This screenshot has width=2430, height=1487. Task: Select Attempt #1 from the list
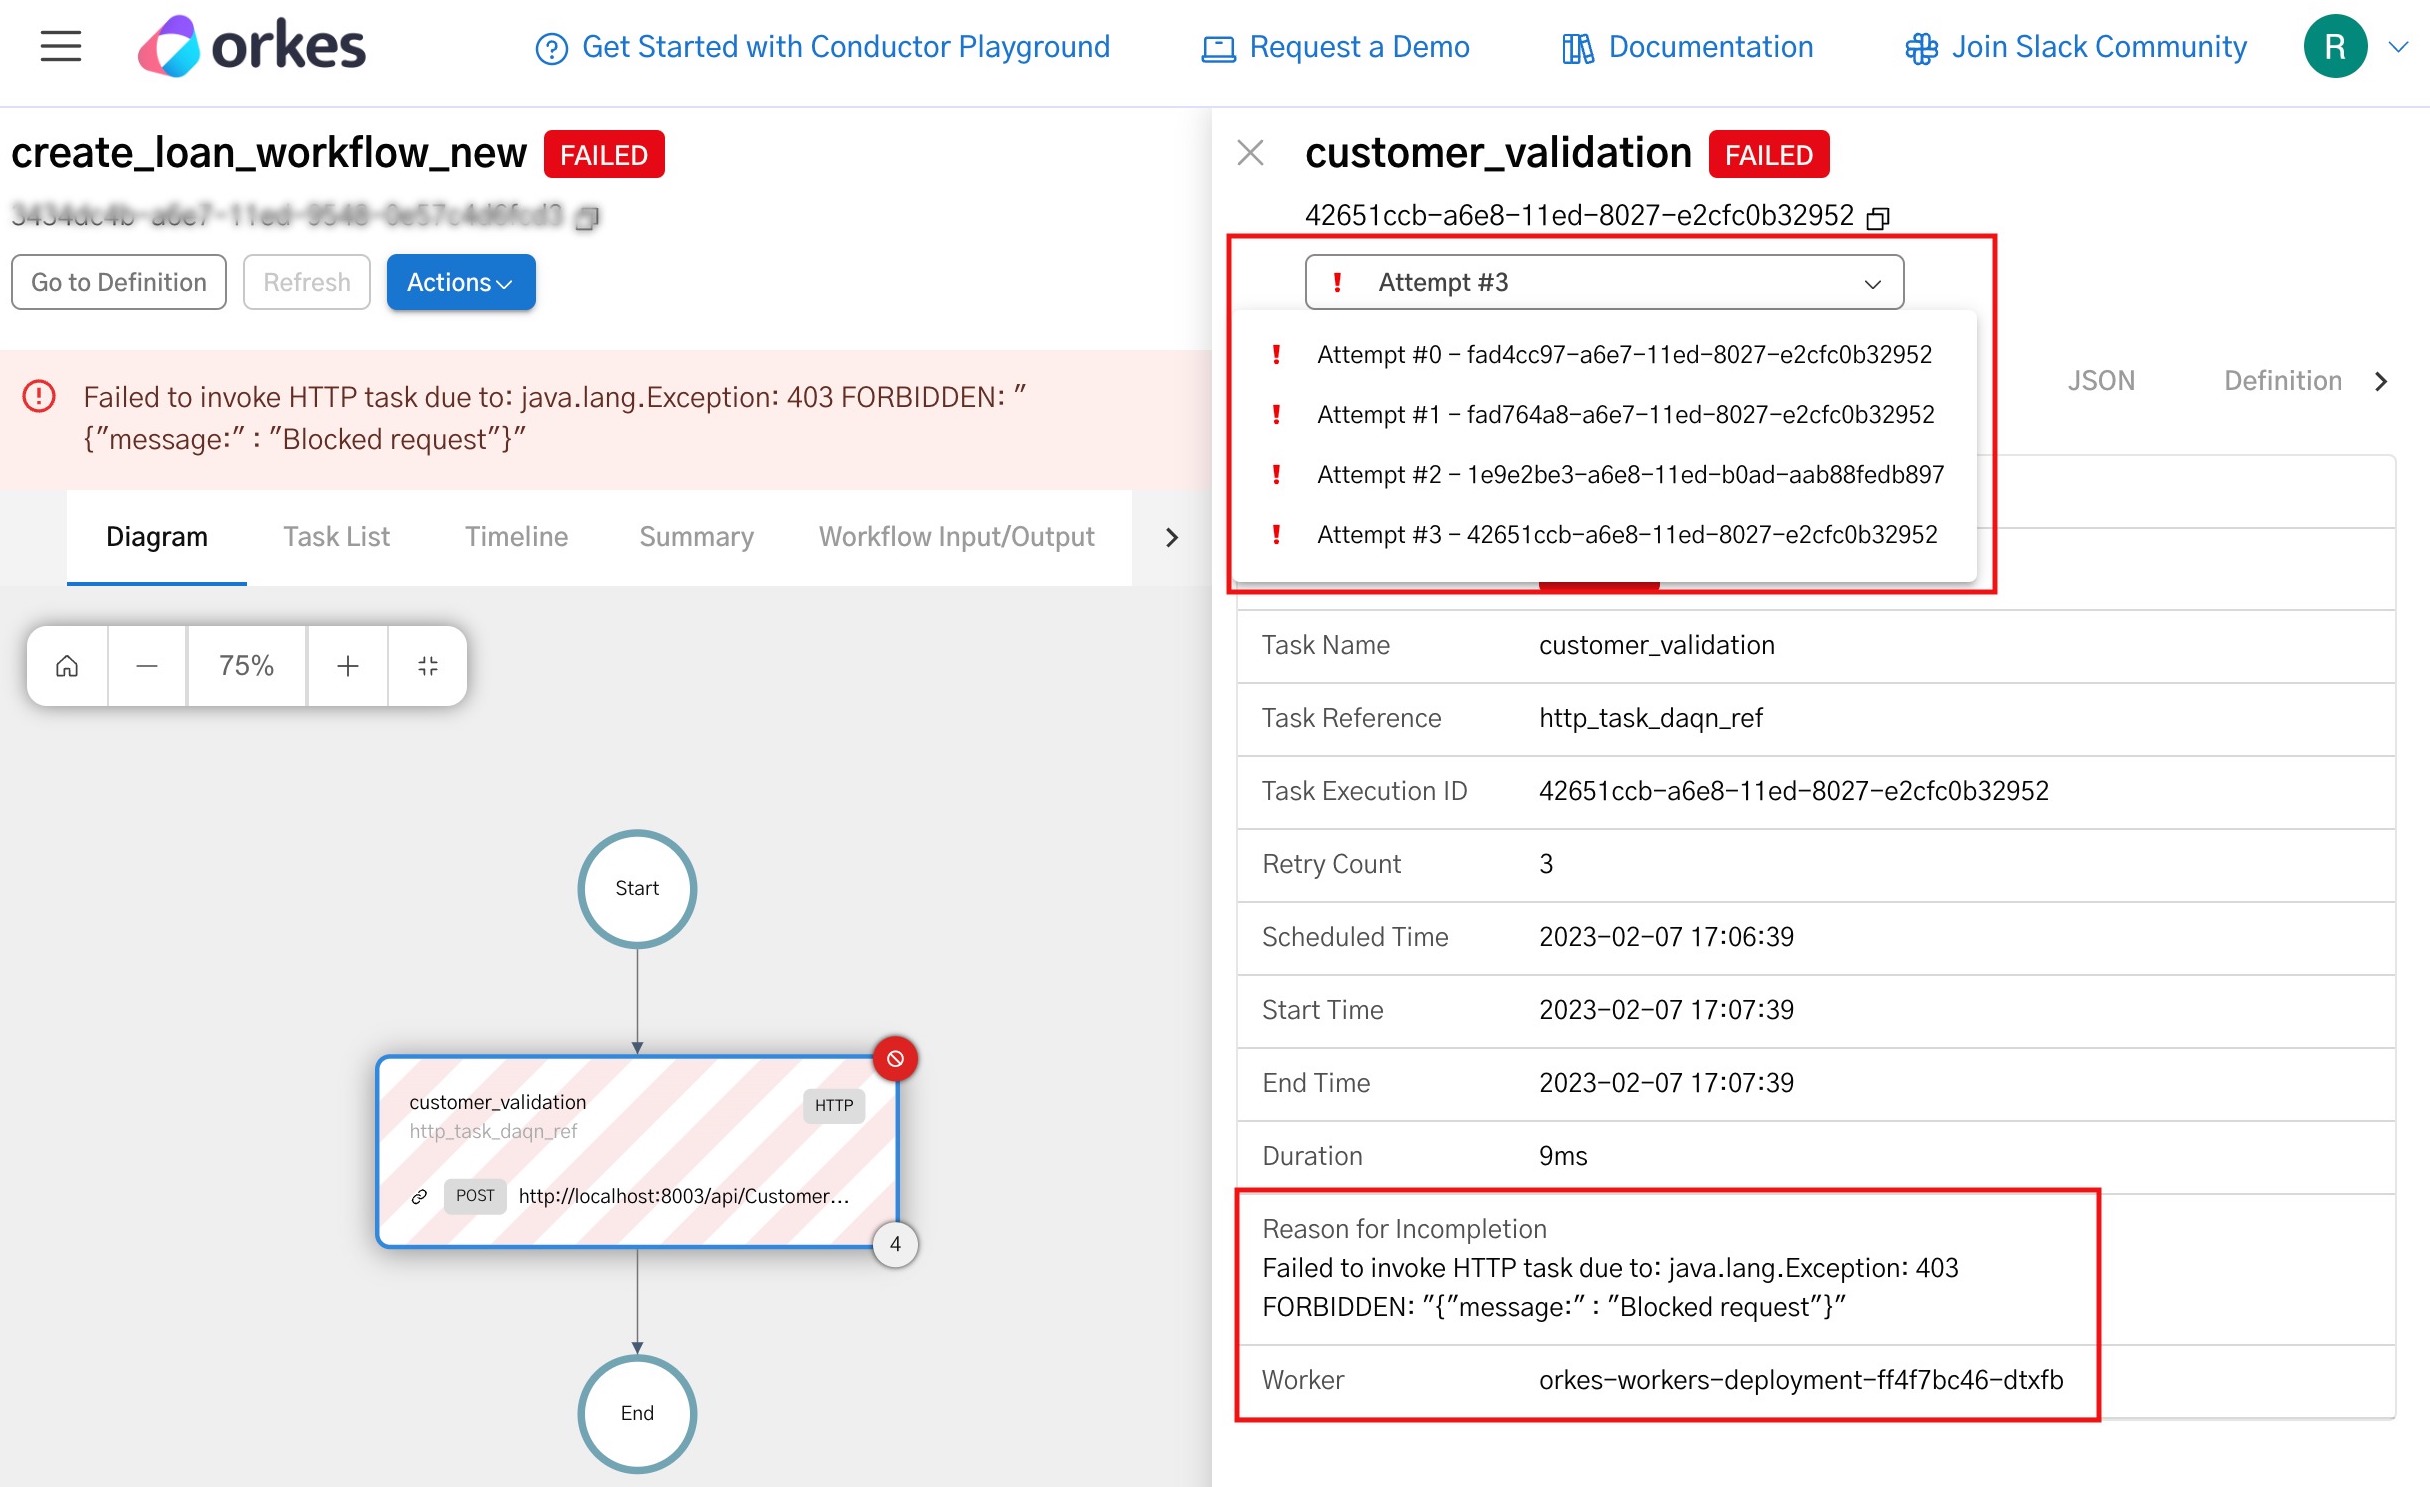pos(1624,415)
